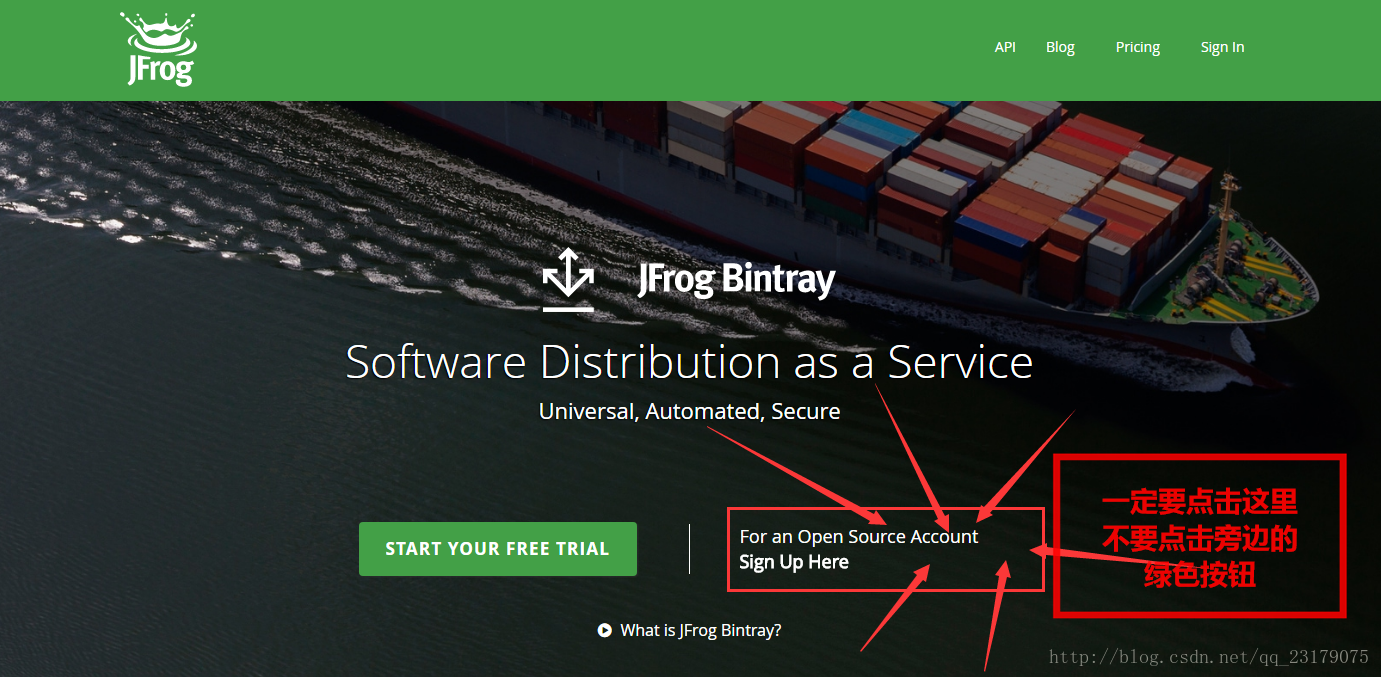Select Sign In in the top navigation
1381x677 pixels.
[1222, 47]
